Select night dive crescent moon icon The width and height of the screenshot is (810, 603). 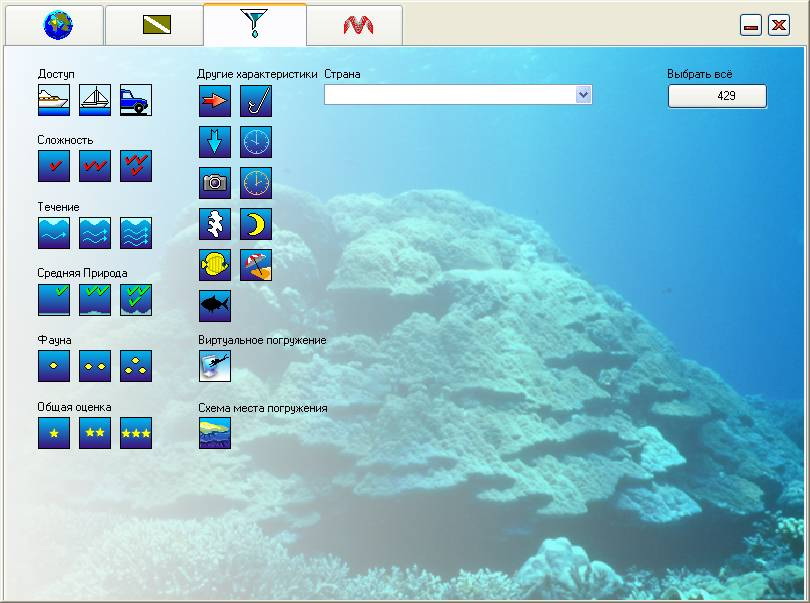coord(256,224)
